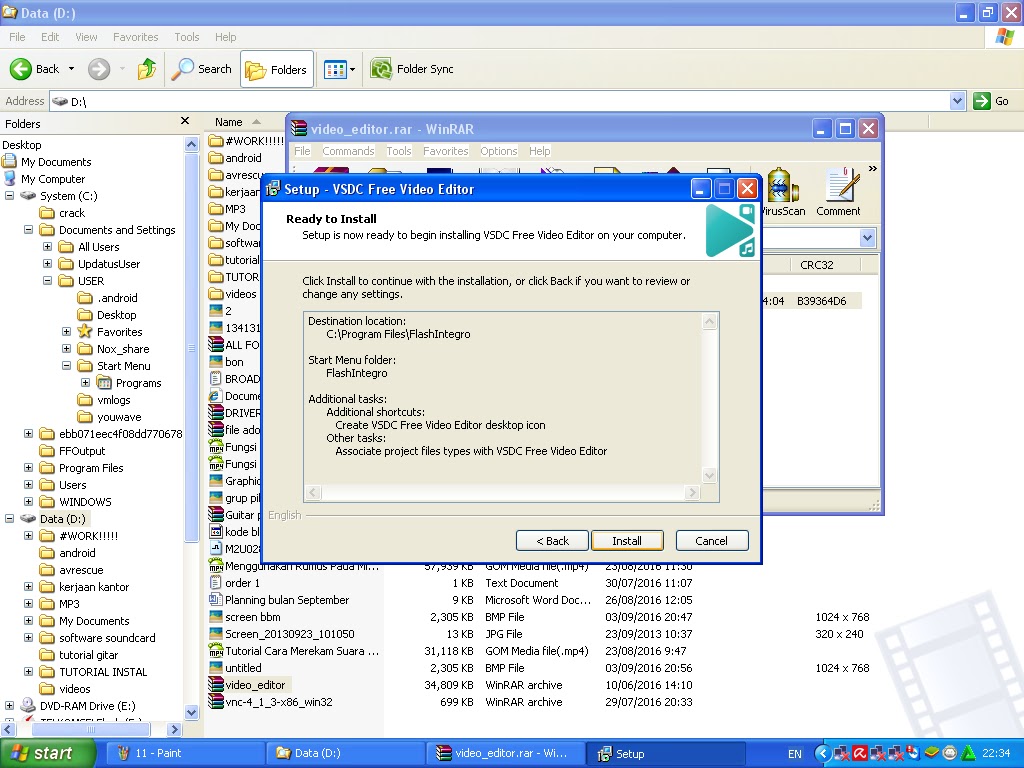Open Help menu in Explorer window

click(225, 37)
